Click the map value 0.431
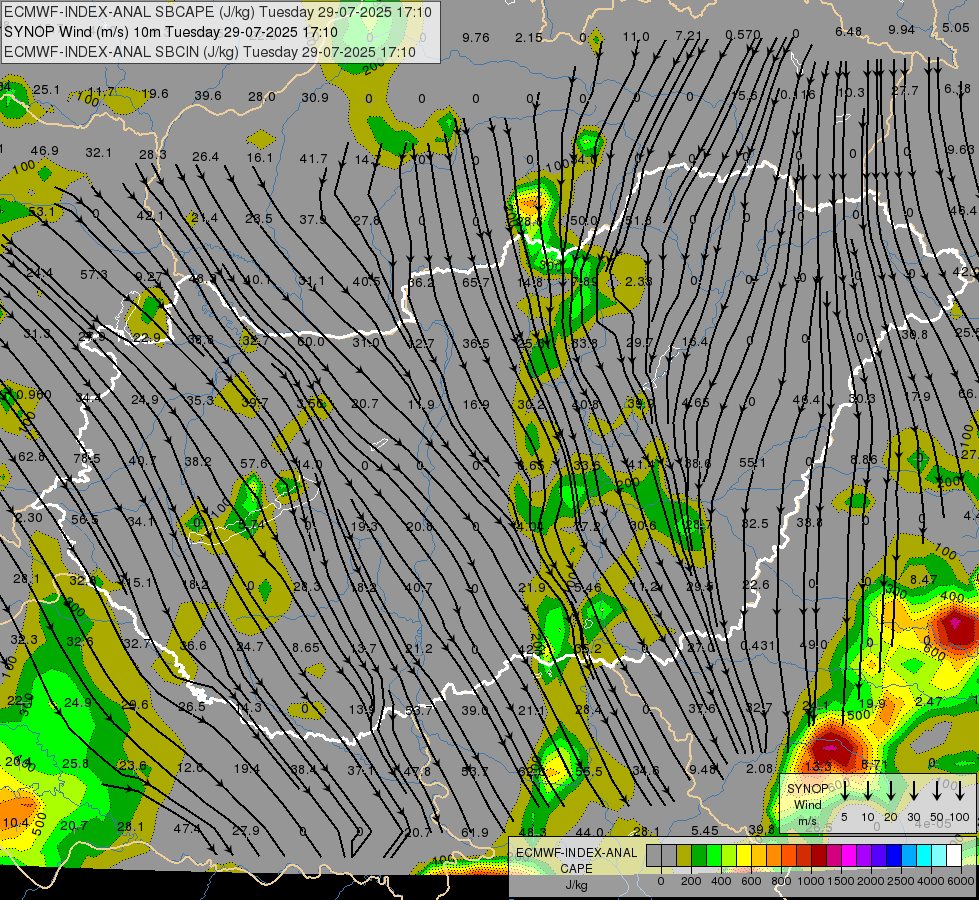Viewport: 979px width, 900px height. click(757, 645)
